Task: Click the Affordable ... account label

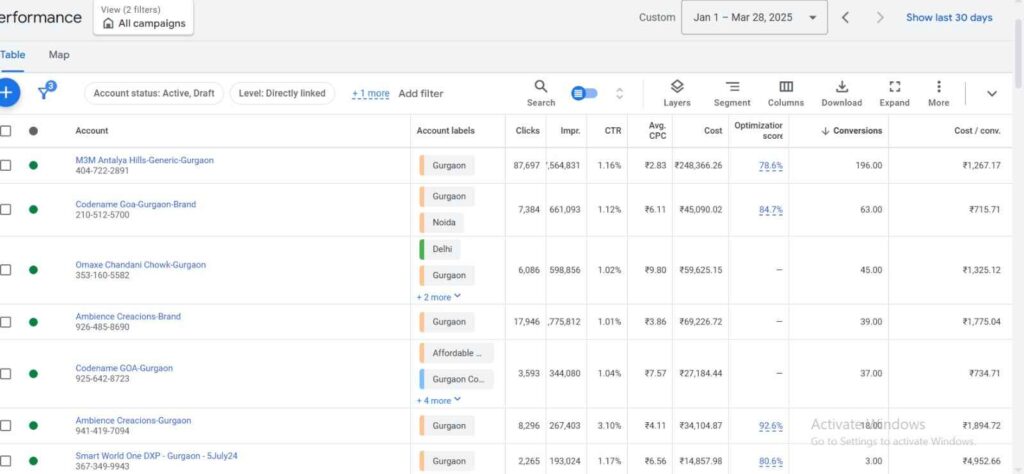Action: tap(456, 353)
